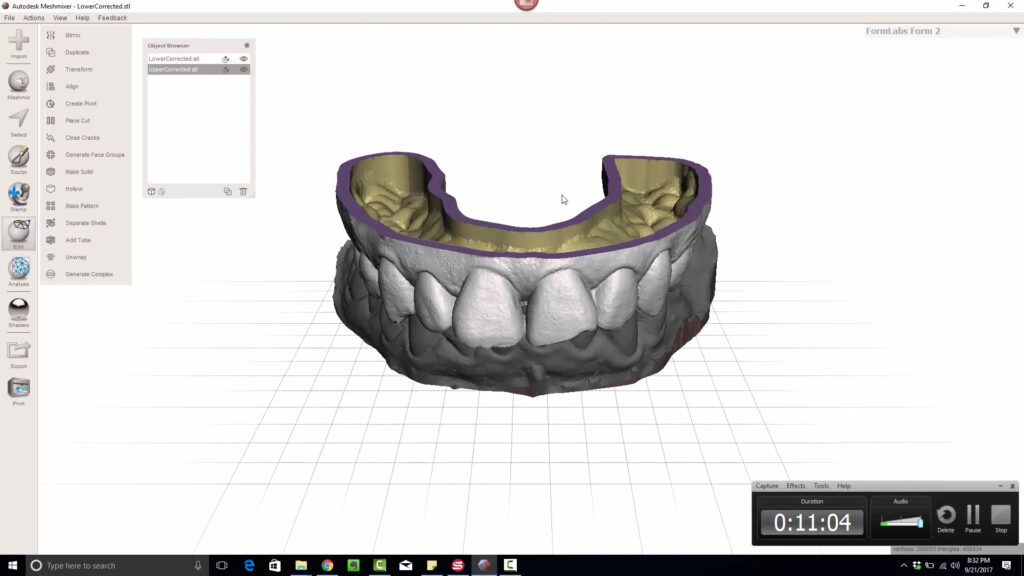
Task: Click the taskbar search box
Action: coord(118,566)
